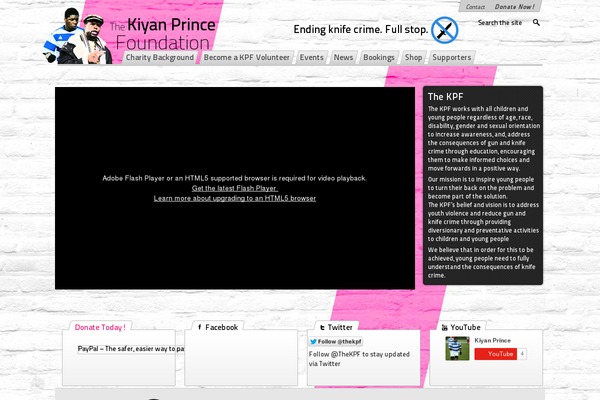
Task: Click the header photo of two men
Action: pyautogui.click(x=78, y=36)
